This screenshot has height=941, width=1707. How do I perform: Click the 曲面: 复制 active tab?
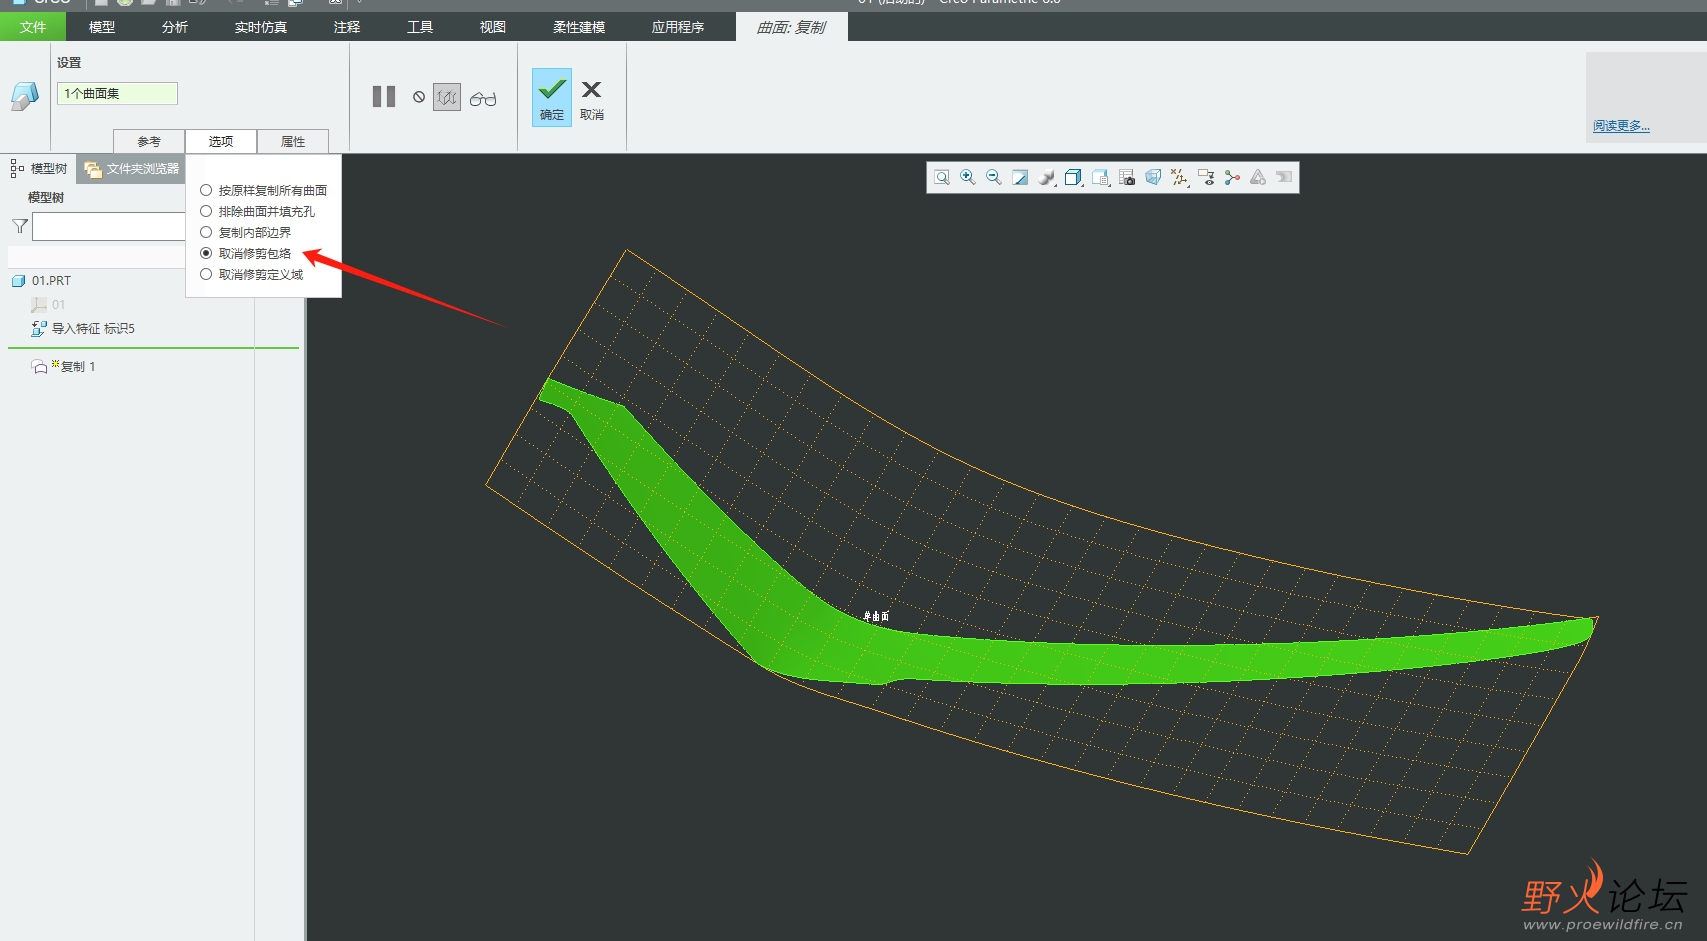point(792,27)
